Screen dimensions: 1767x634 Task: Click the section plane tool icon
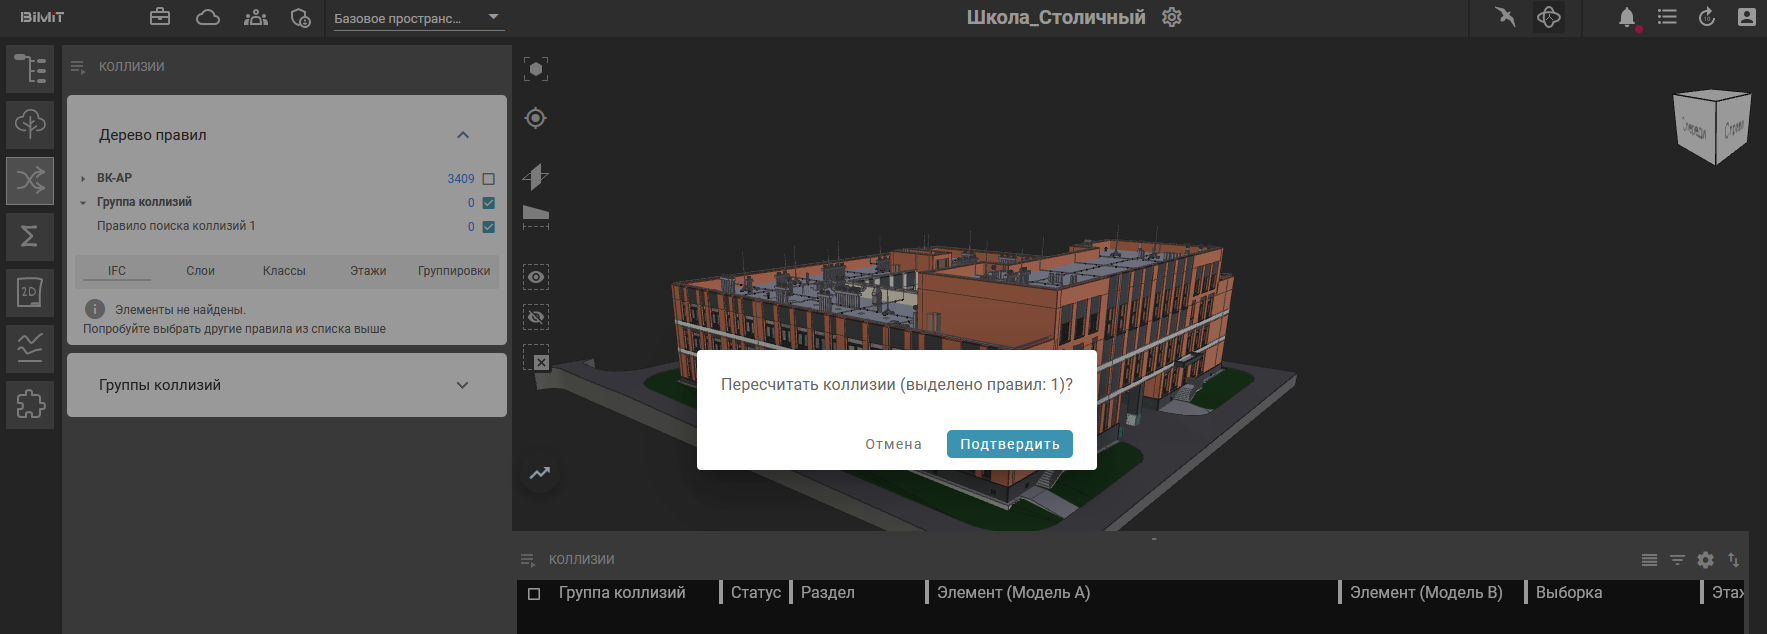click(x=536, y=177)
